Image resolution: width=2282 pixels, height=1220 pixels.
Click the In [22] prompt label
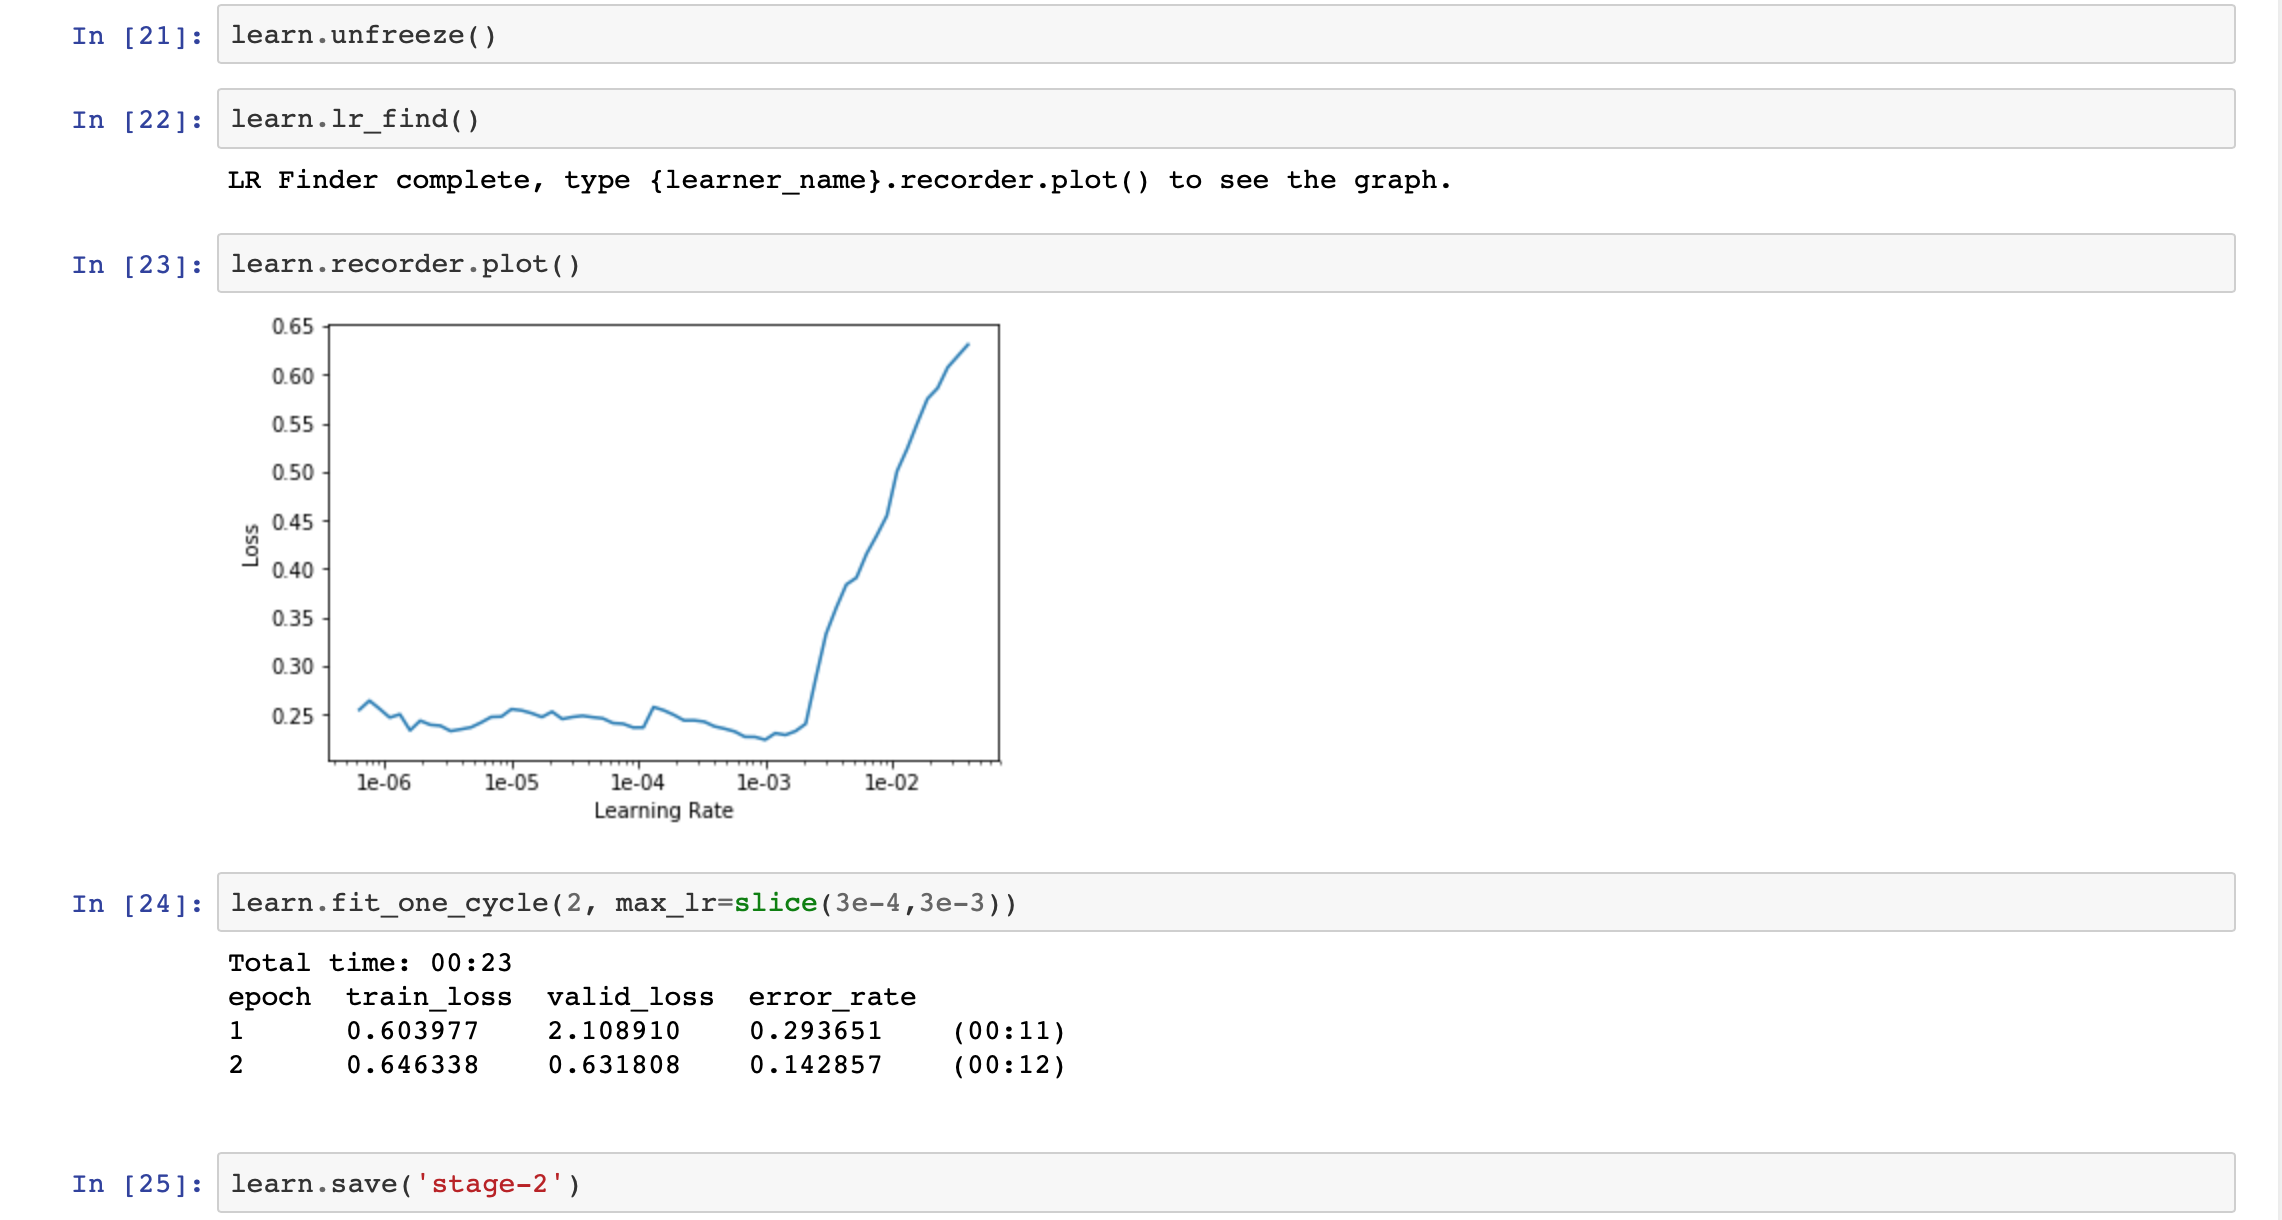point(137,121)
